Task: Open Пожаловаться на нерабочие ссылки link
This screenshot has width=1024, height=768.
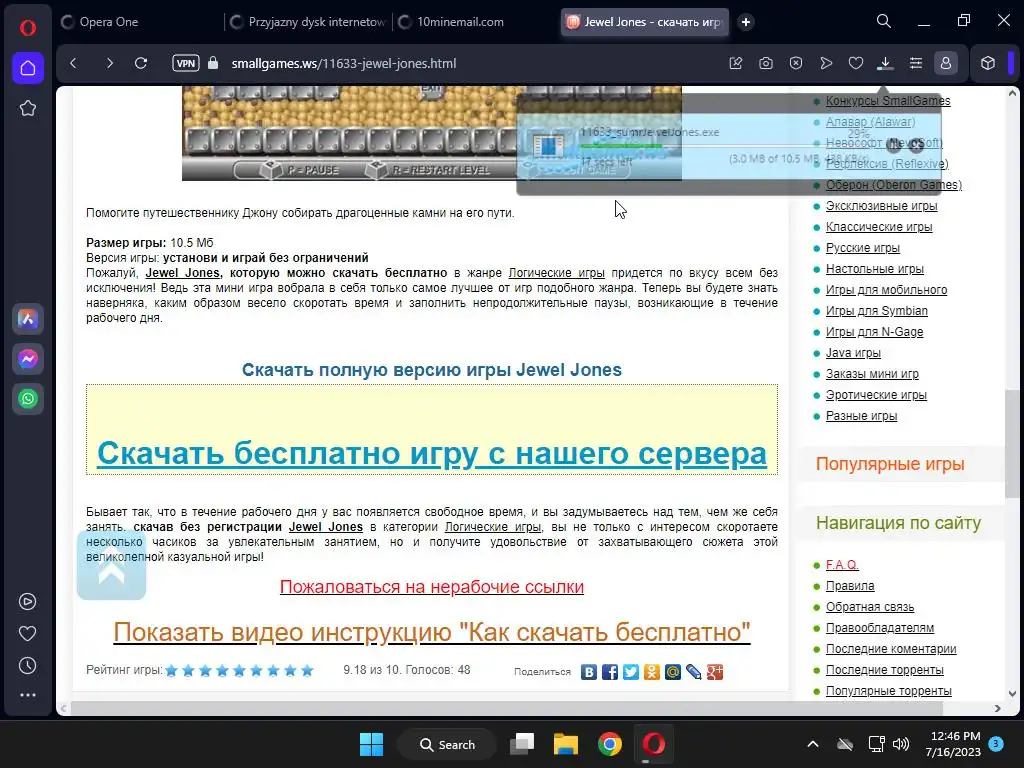Action: 432,587
